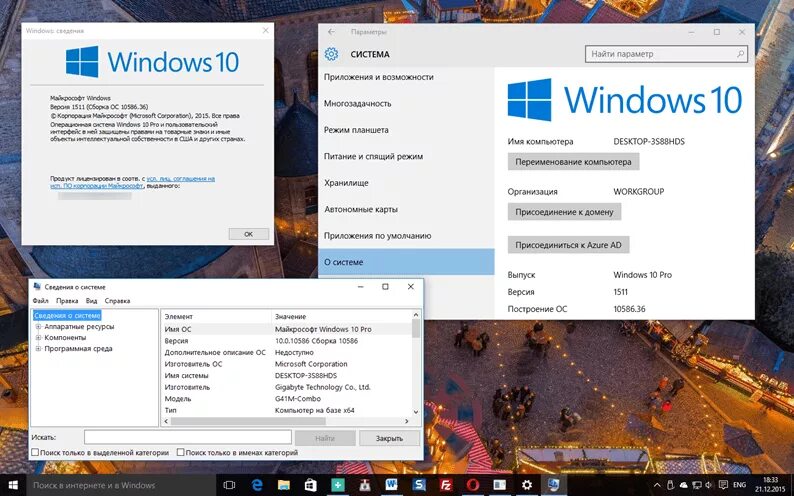Open the Справка menu in System Information
This screenshot has height=496, width=794.
pyautogui.click(x=117, y=301)
